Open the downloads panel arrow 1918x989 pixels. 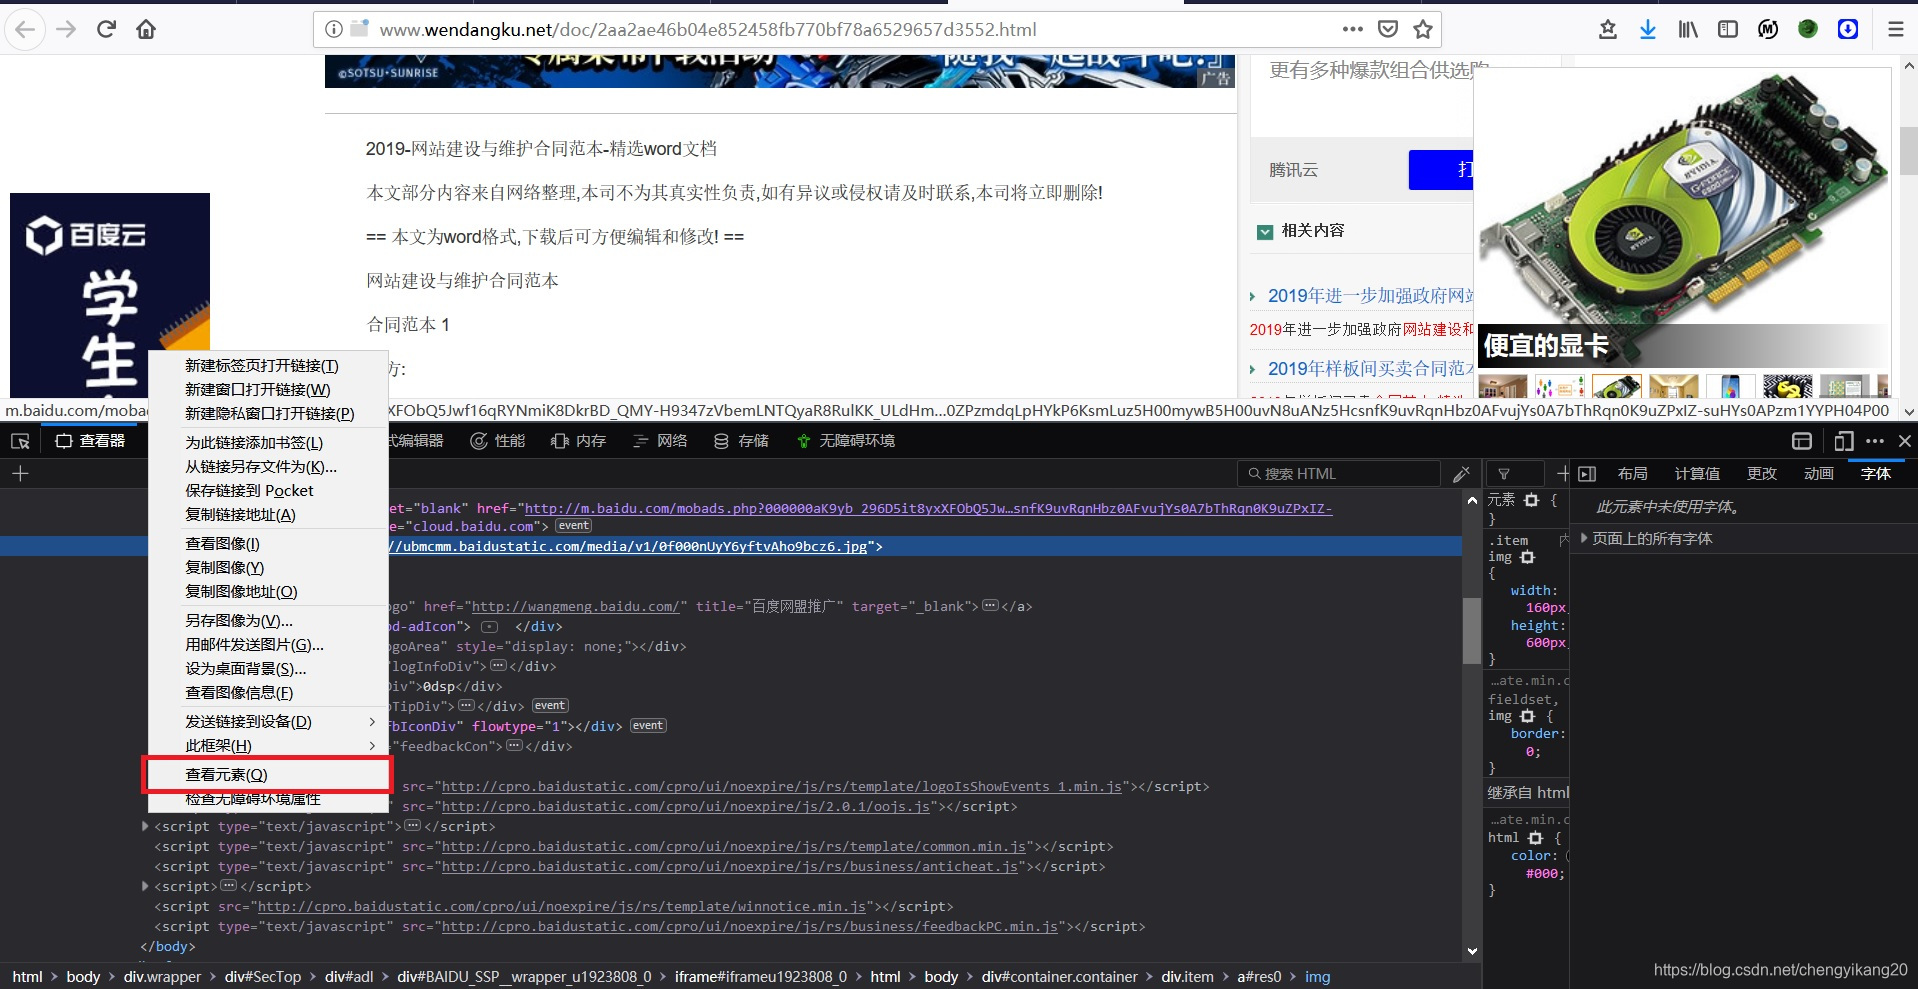pyautogui.click(x=1648, y=29)
